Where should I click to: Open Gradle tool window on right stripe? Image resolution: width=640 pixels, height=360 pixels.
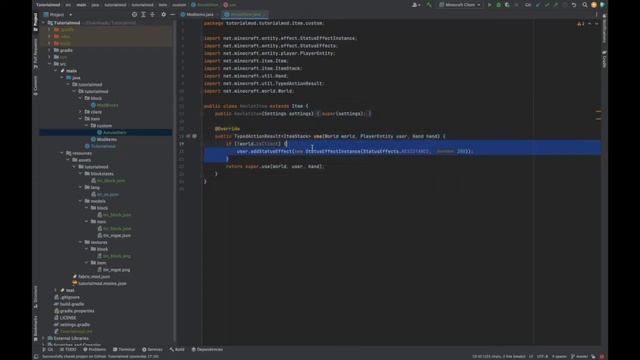(x=604, y=60)
